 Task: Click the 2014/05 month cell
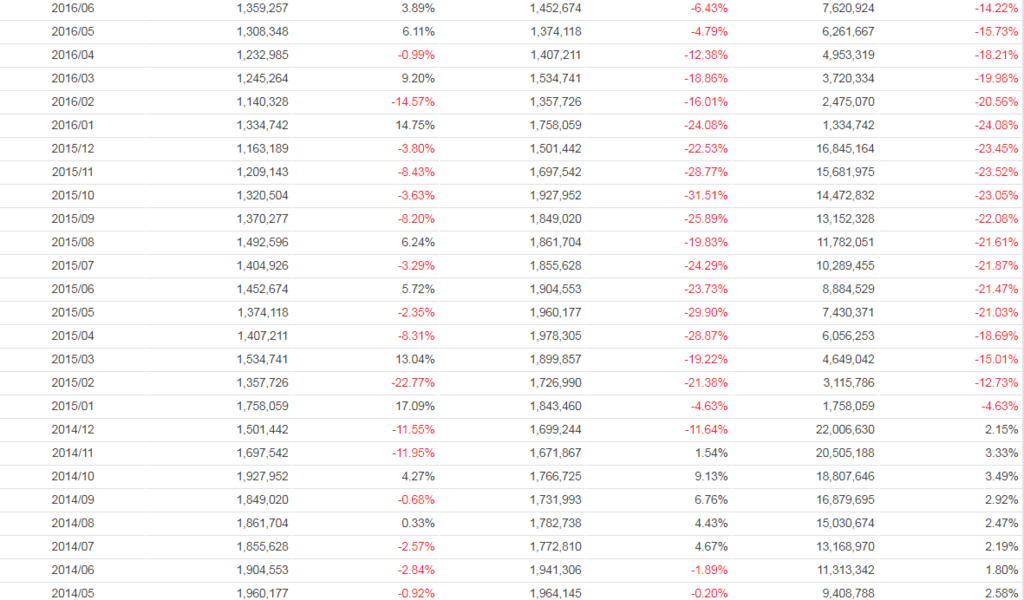[x=72, y=594]
